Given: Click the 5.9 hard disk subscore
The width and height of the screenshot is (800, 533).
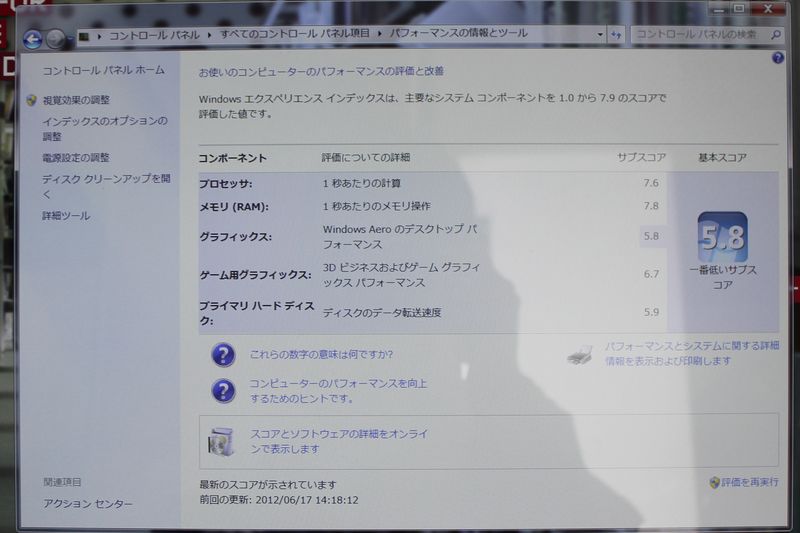Looking at the screenshot, I should pyautogui.click(x=651, y=312).
